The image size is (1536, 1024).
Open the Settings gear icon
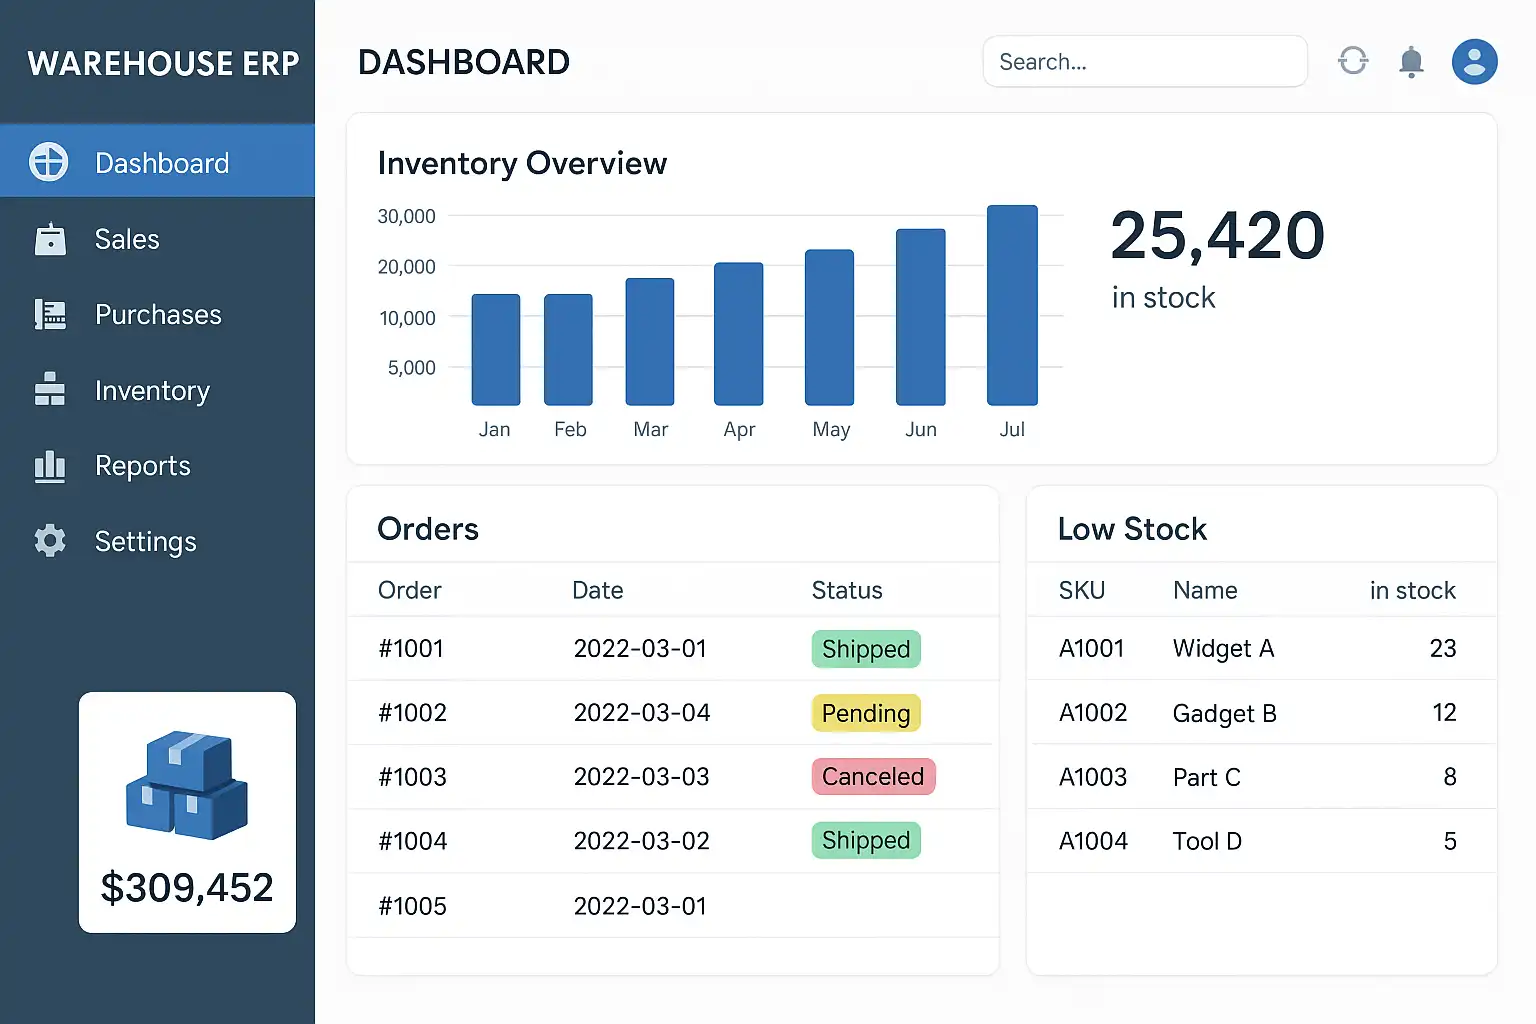(x=50, y=541)
